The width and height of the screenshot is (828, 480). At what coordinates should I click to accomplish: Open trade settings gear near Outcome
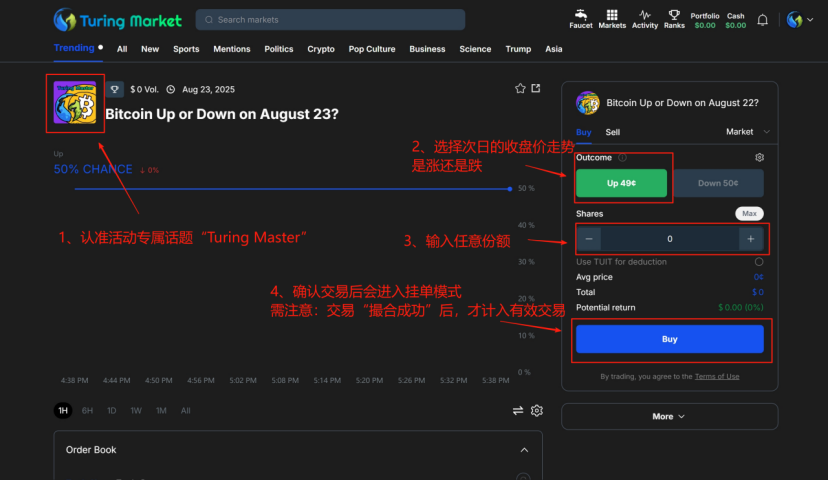[x=759, y=158]
